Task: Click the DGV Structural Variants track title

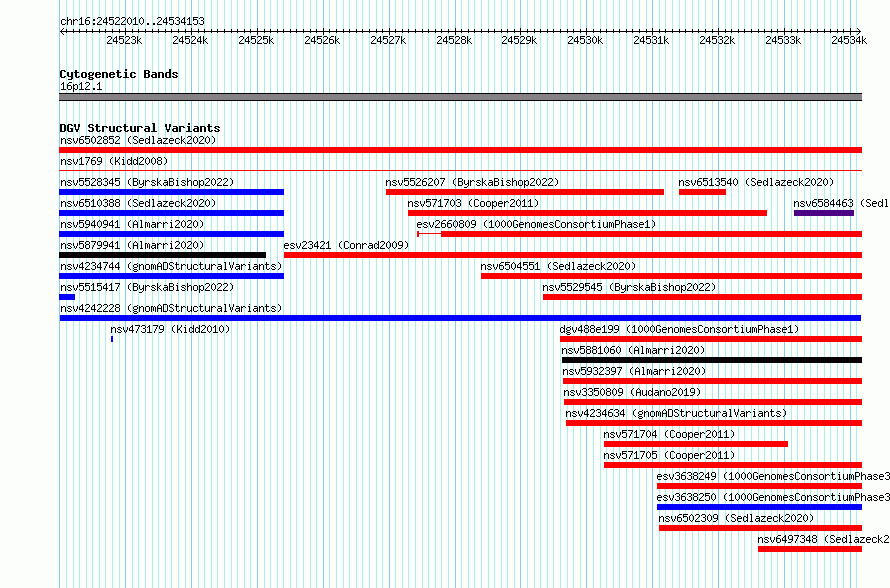Action: click(x=140, y=128)
